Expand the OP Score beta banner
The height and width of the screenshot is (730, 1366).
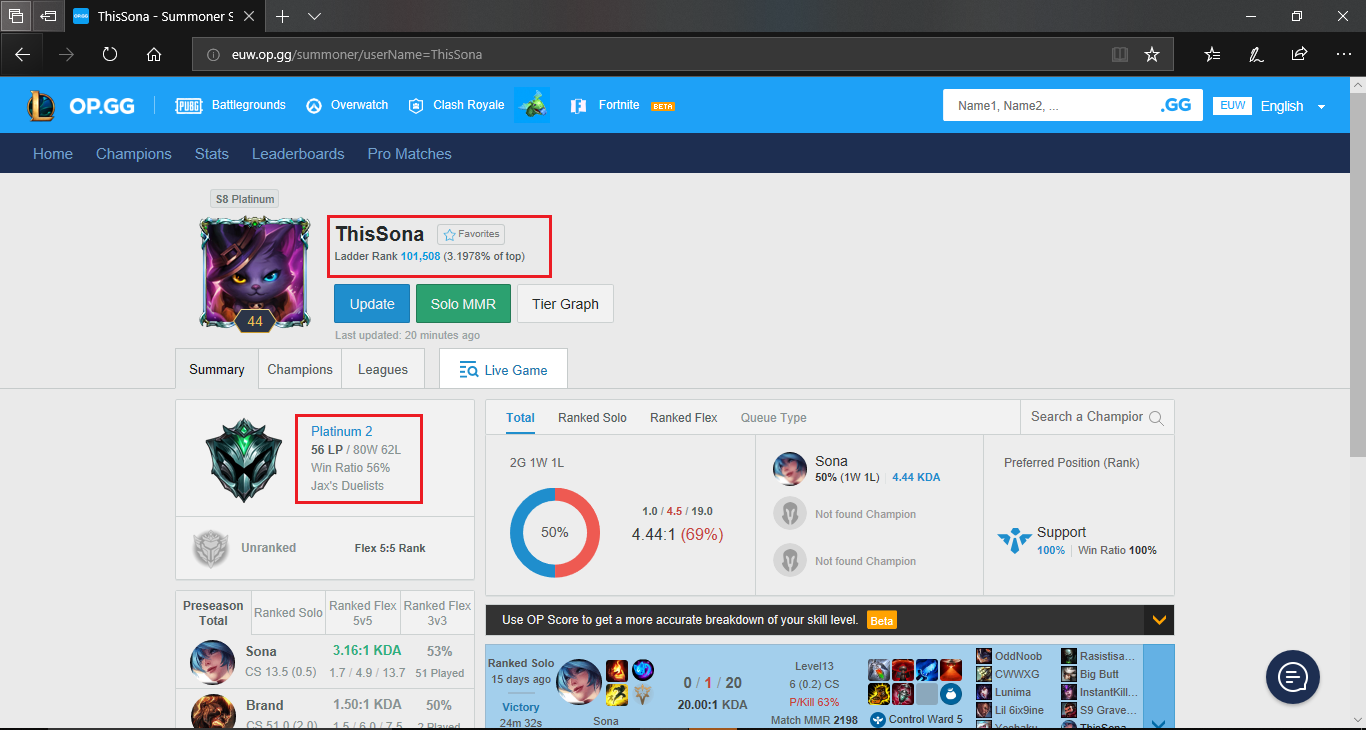(x=1159, y=620)
